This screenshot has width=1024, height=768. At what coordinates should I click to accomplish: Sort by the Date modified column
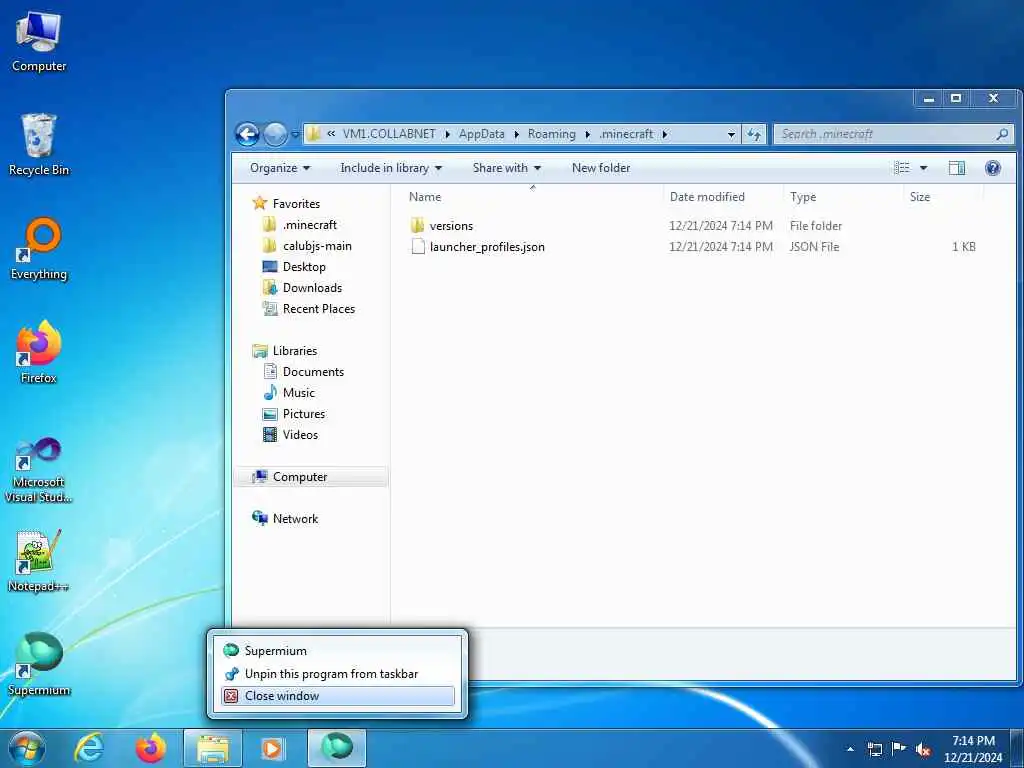tap(723, 197)
